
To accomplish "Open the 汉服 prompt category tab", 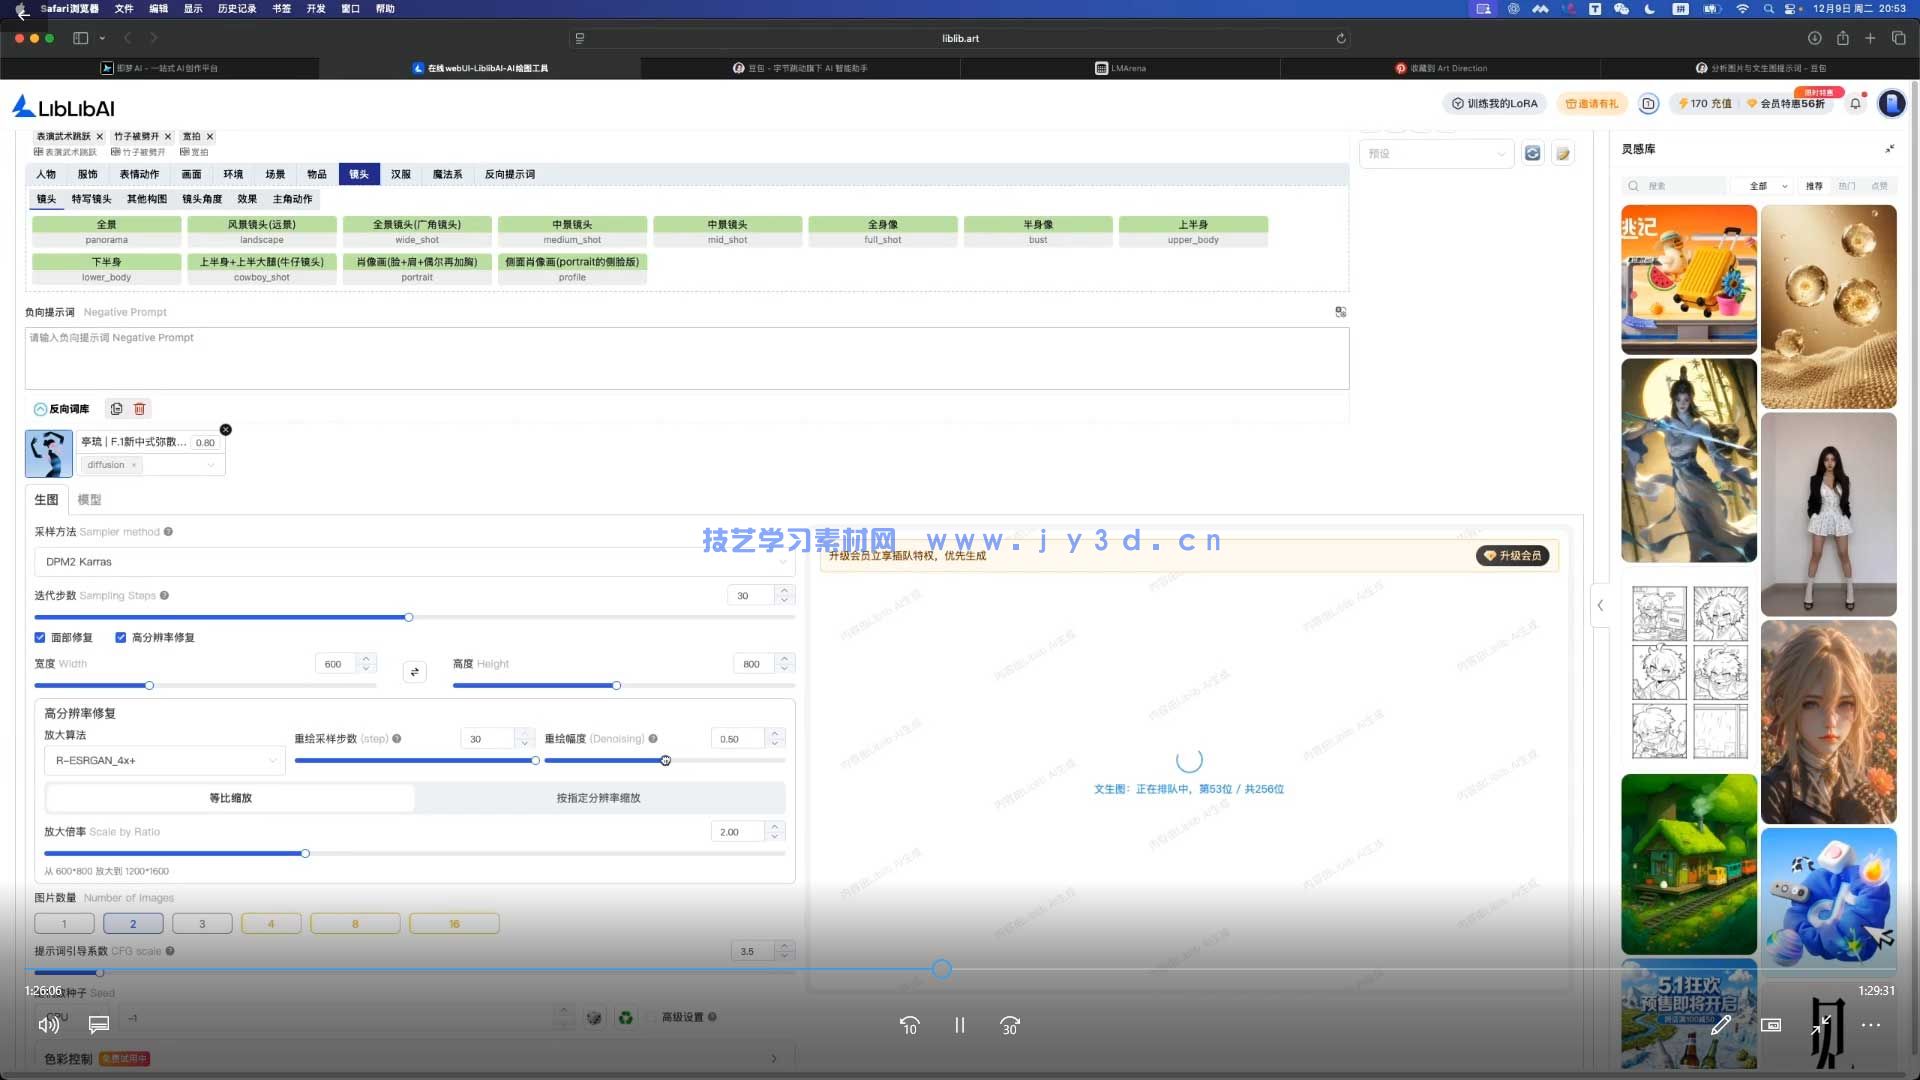I will pyautogui.click(x=401, y=174).
